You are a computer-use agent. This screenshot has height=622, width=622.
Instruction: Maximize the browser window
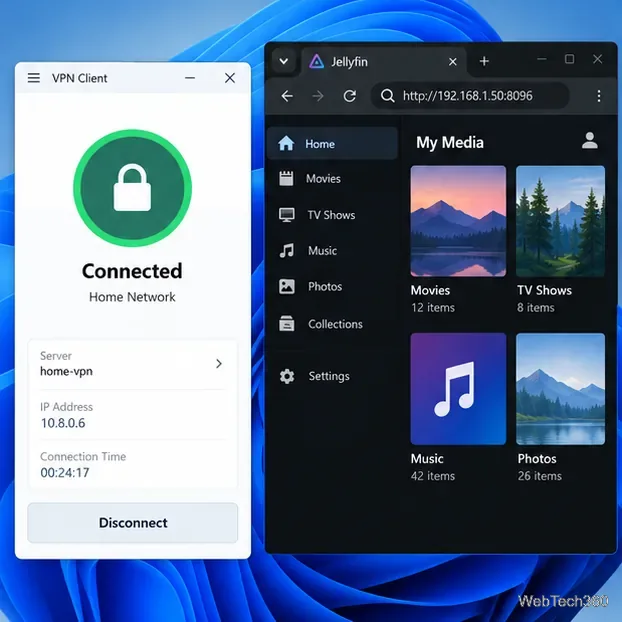570,59
